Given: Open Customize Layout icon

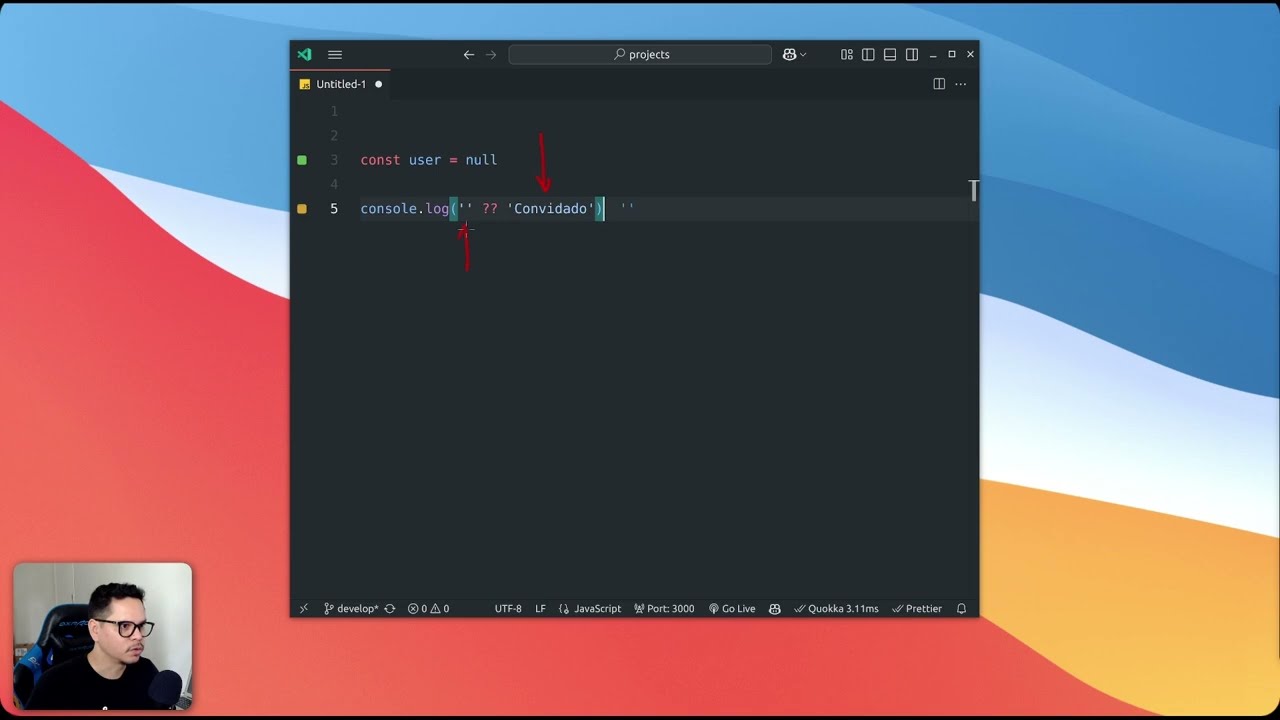Looking at the screenshot, I should [x=847, y=55].
